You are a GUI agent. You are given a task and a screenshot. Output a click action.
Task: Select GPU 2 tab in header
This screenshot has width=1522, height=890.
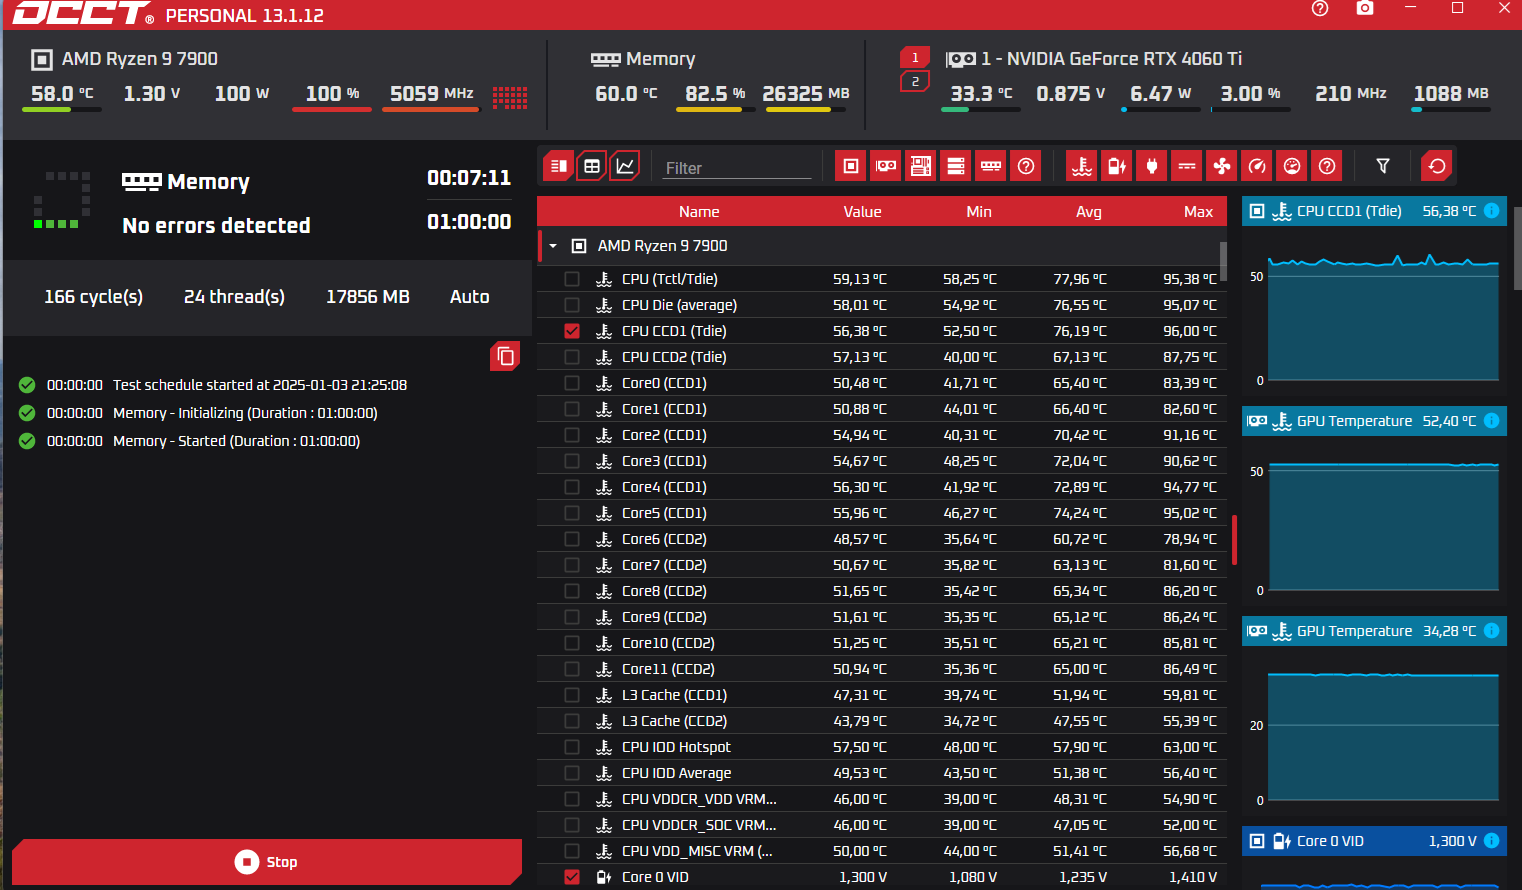coord(915,82)
